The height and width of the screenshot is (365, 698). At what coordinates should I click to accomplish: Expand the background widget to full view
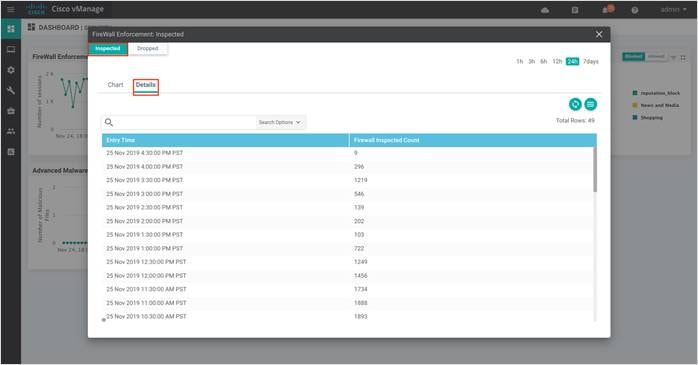pyautogui.click(x=683, y=57)
